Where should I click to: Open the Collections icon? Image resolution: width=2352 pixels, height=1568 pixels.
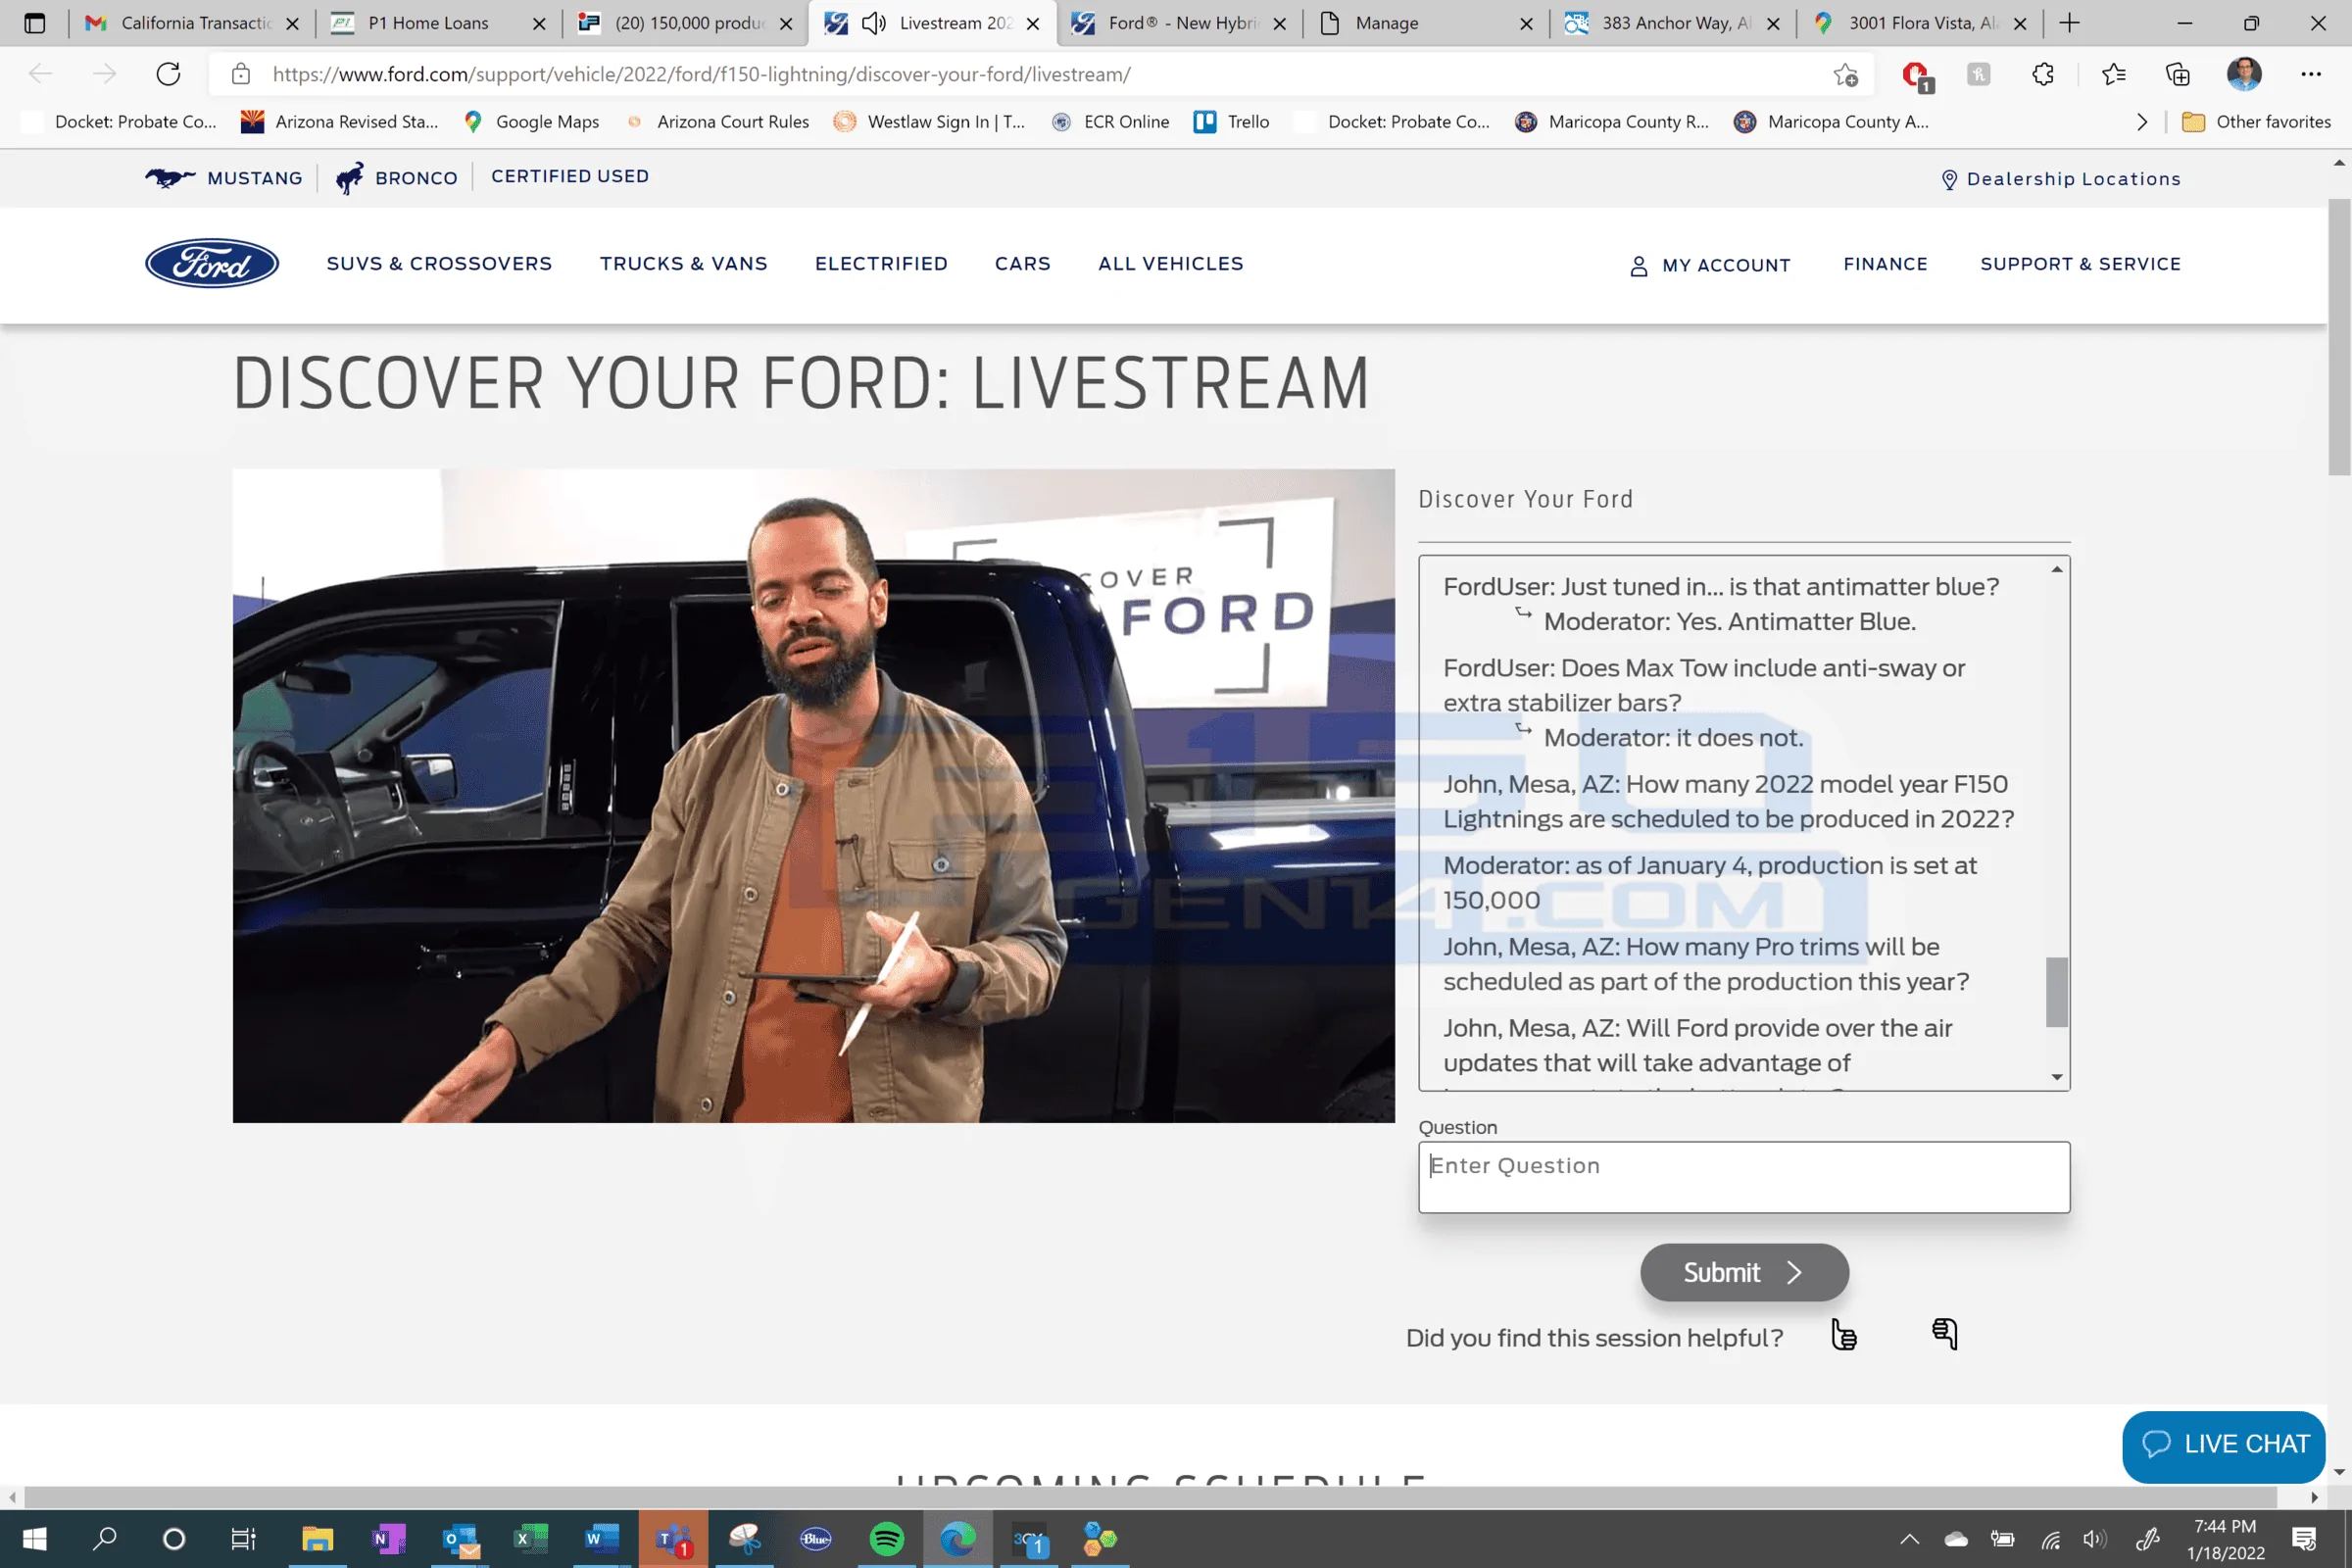point(2177,74)
